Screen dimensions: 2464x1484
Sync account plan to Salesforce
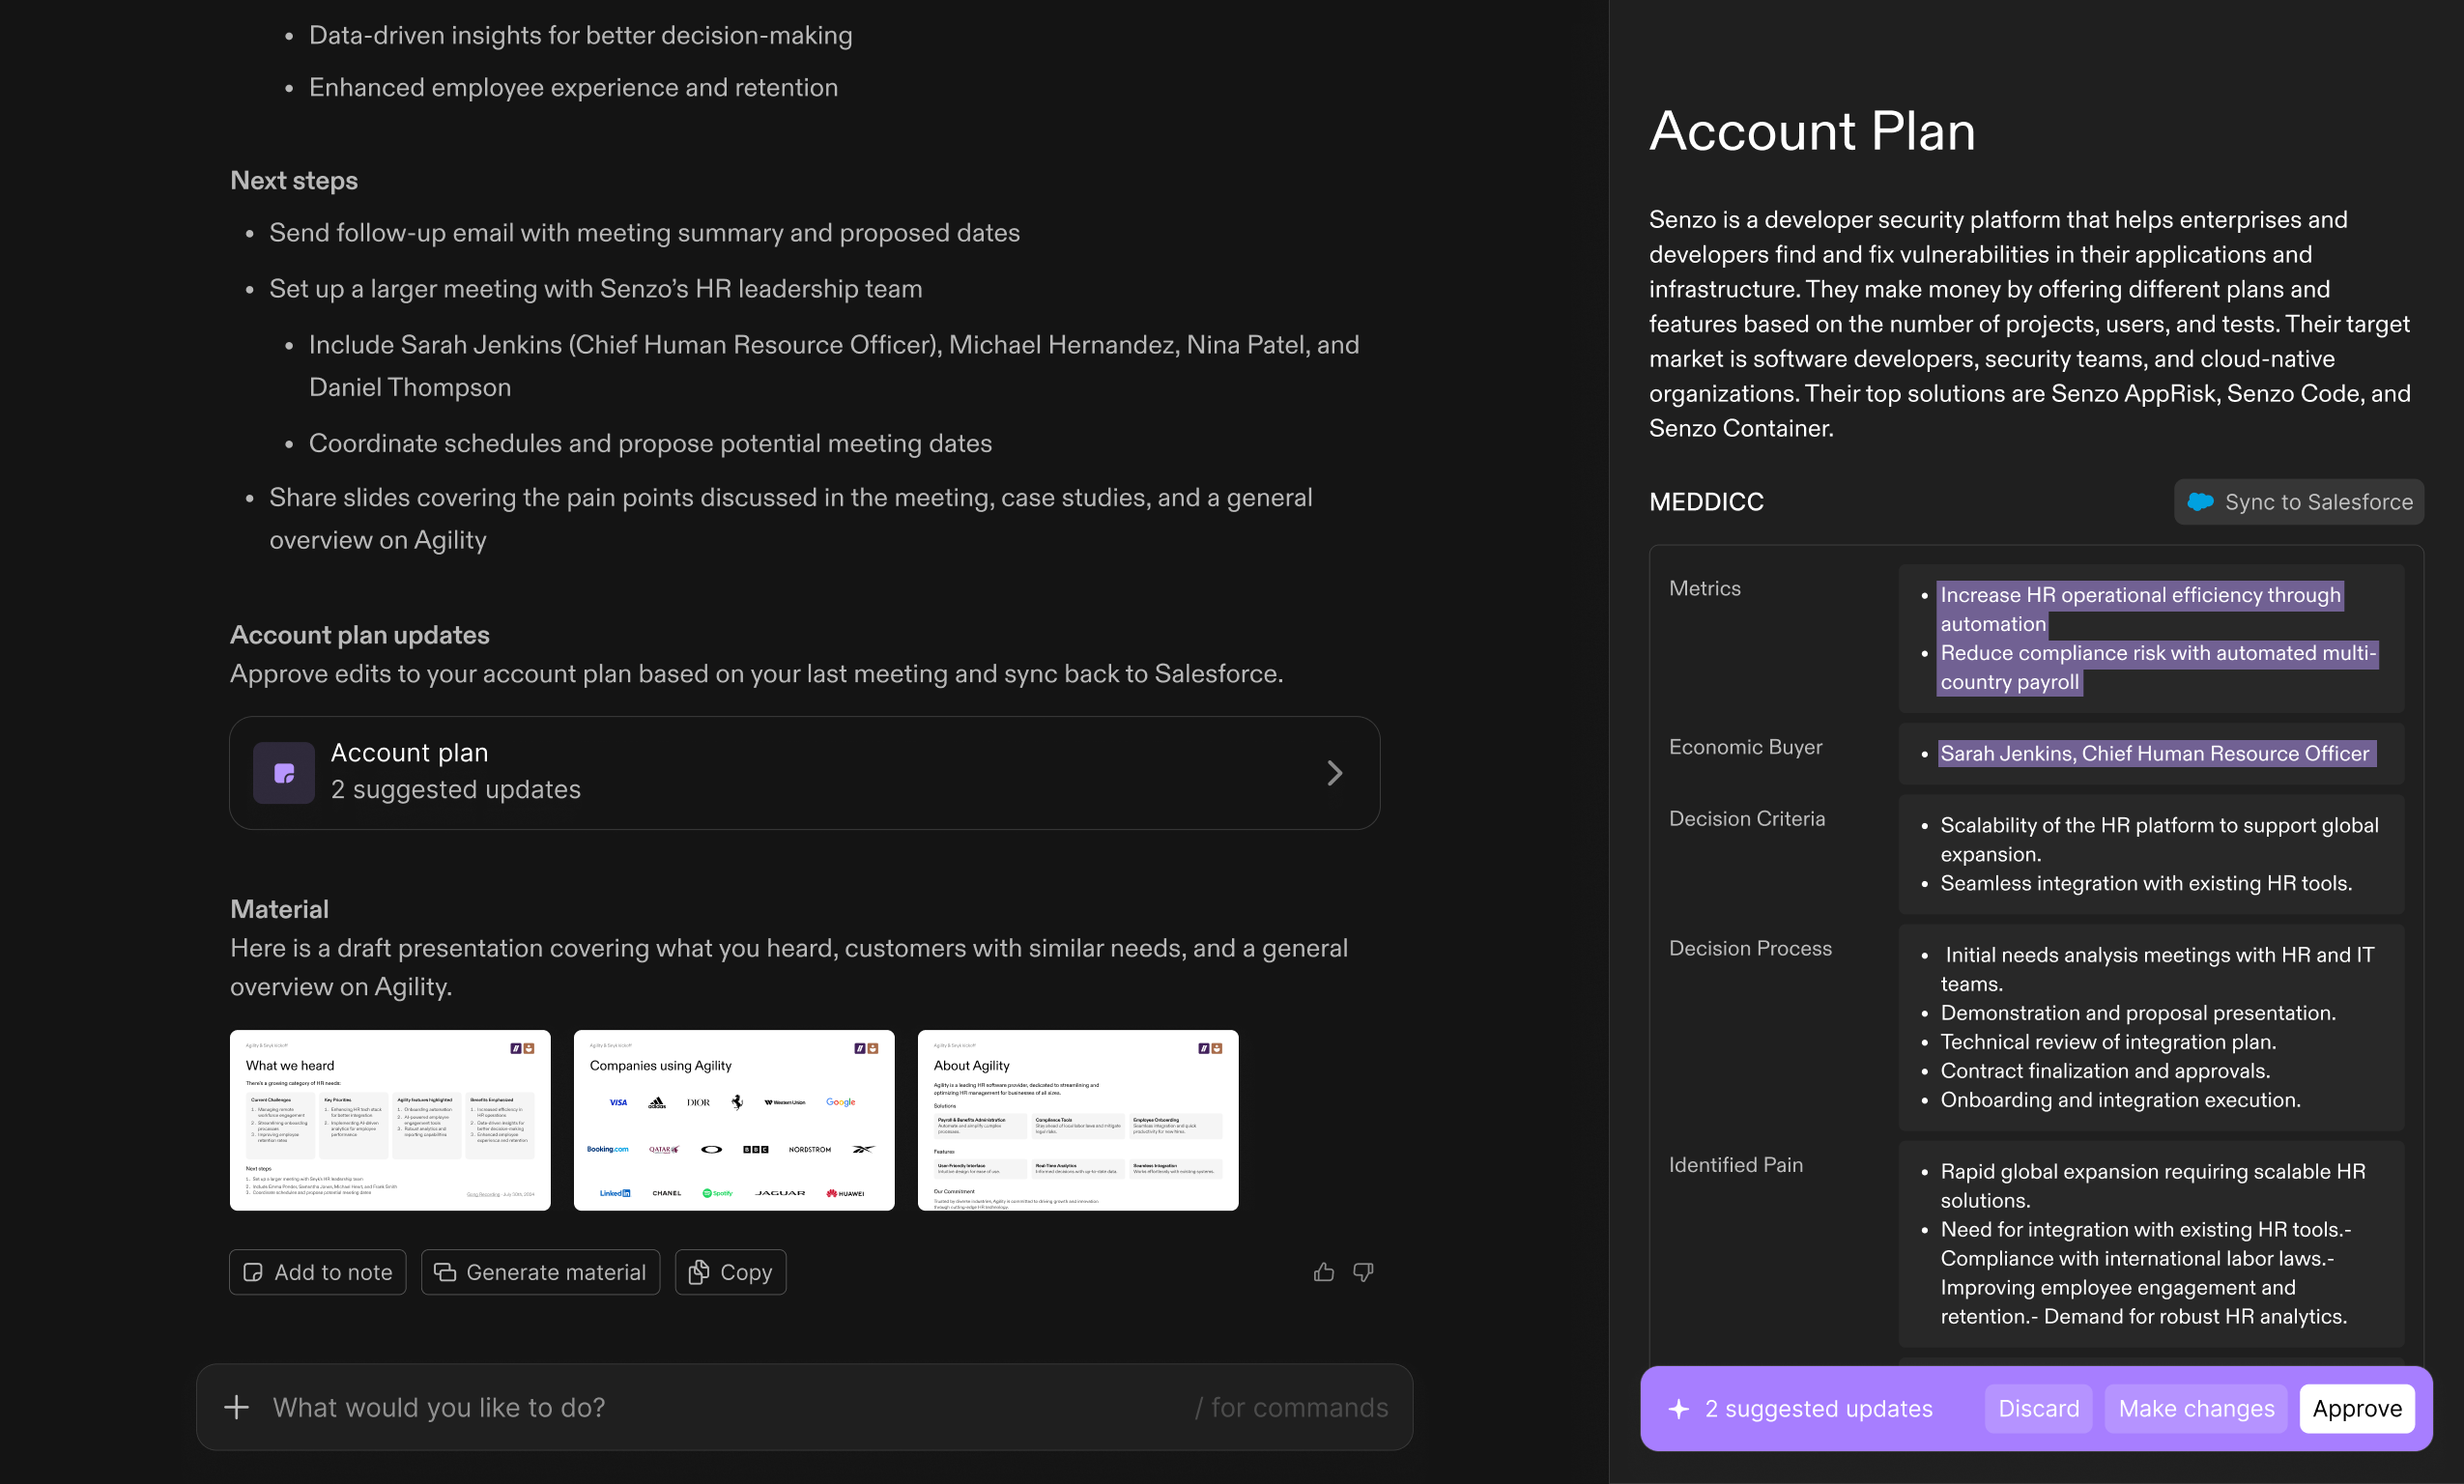point(2299,502)
